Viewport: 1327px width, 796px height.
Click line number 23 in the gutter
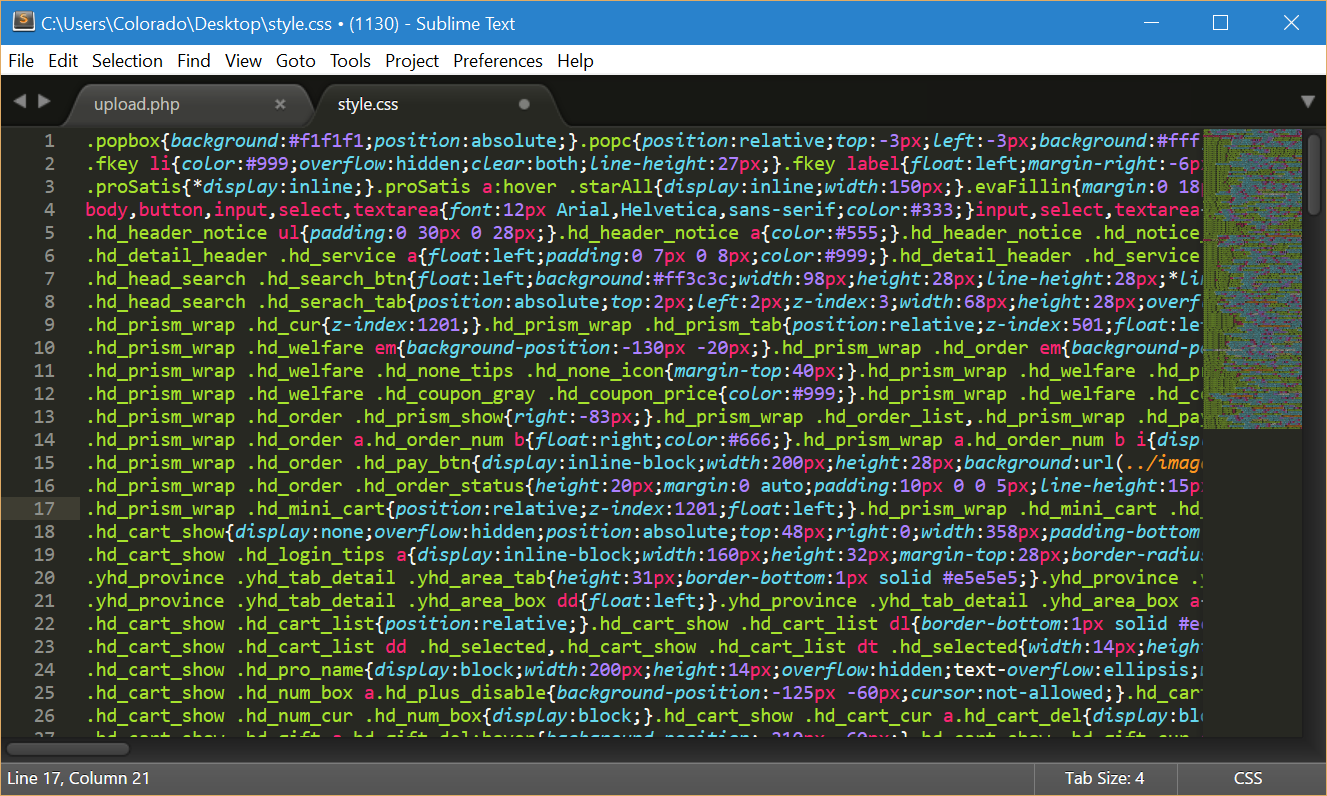click(x=44, y=647)
